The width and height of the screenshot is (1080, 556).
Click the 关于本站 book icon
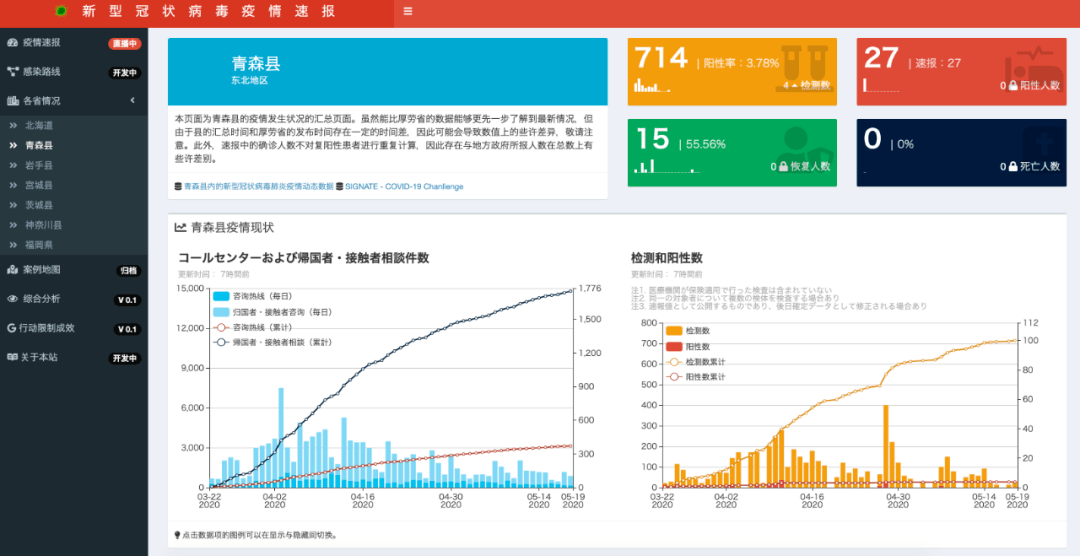pyautogui.click(x=12, y=357)
